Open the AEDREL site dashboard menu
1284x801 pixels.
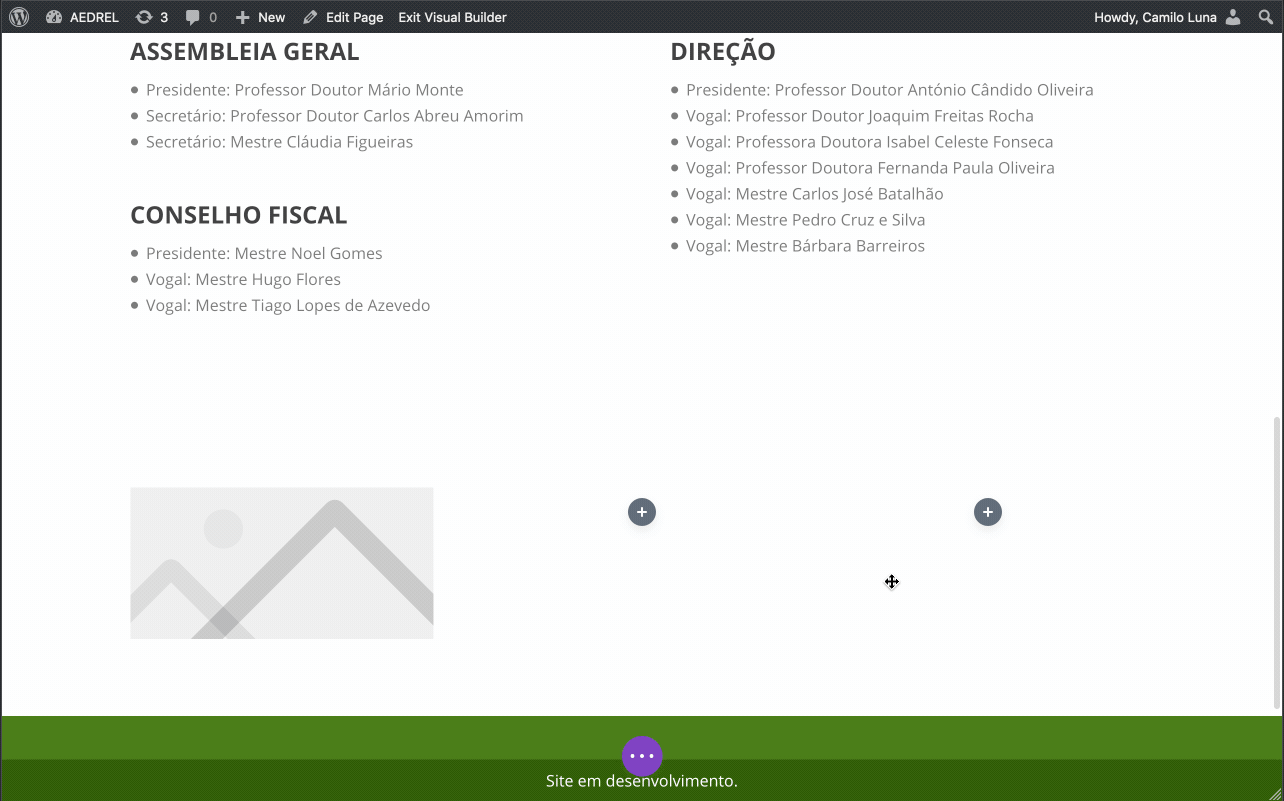coord(82,17)
